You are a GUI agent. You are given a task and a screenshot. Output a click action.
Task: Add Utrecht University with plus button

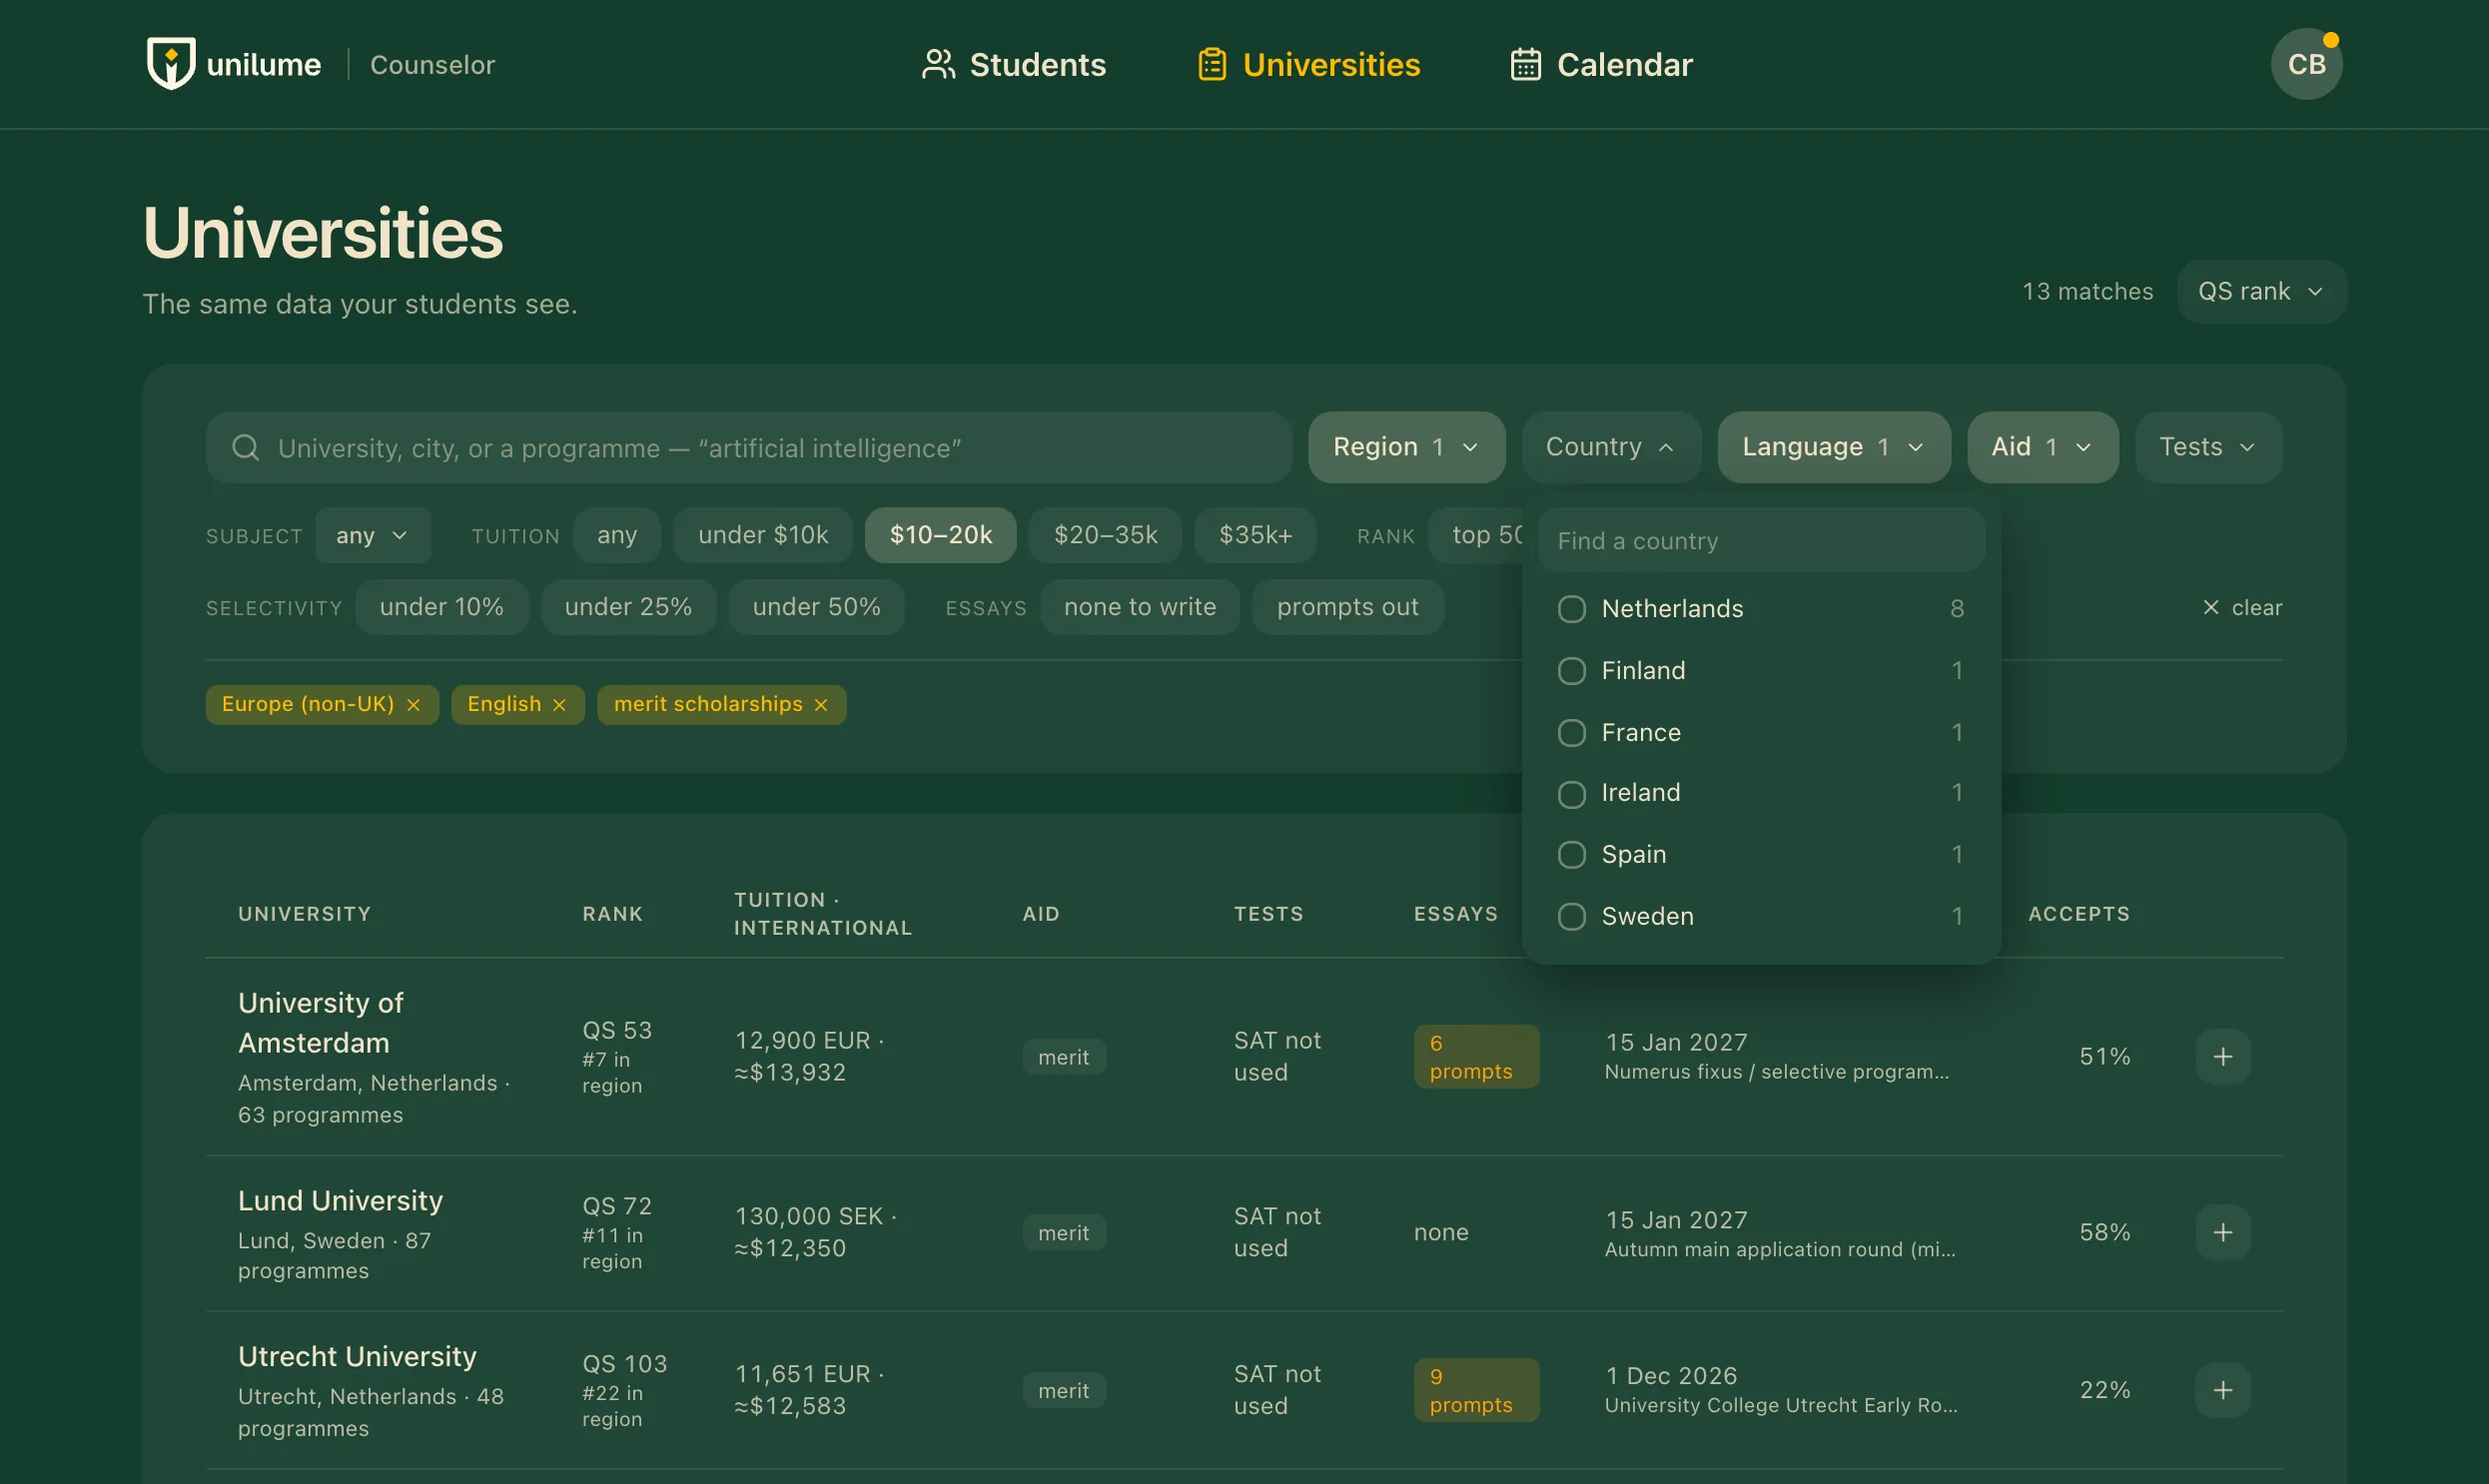pos(2222,1390)
